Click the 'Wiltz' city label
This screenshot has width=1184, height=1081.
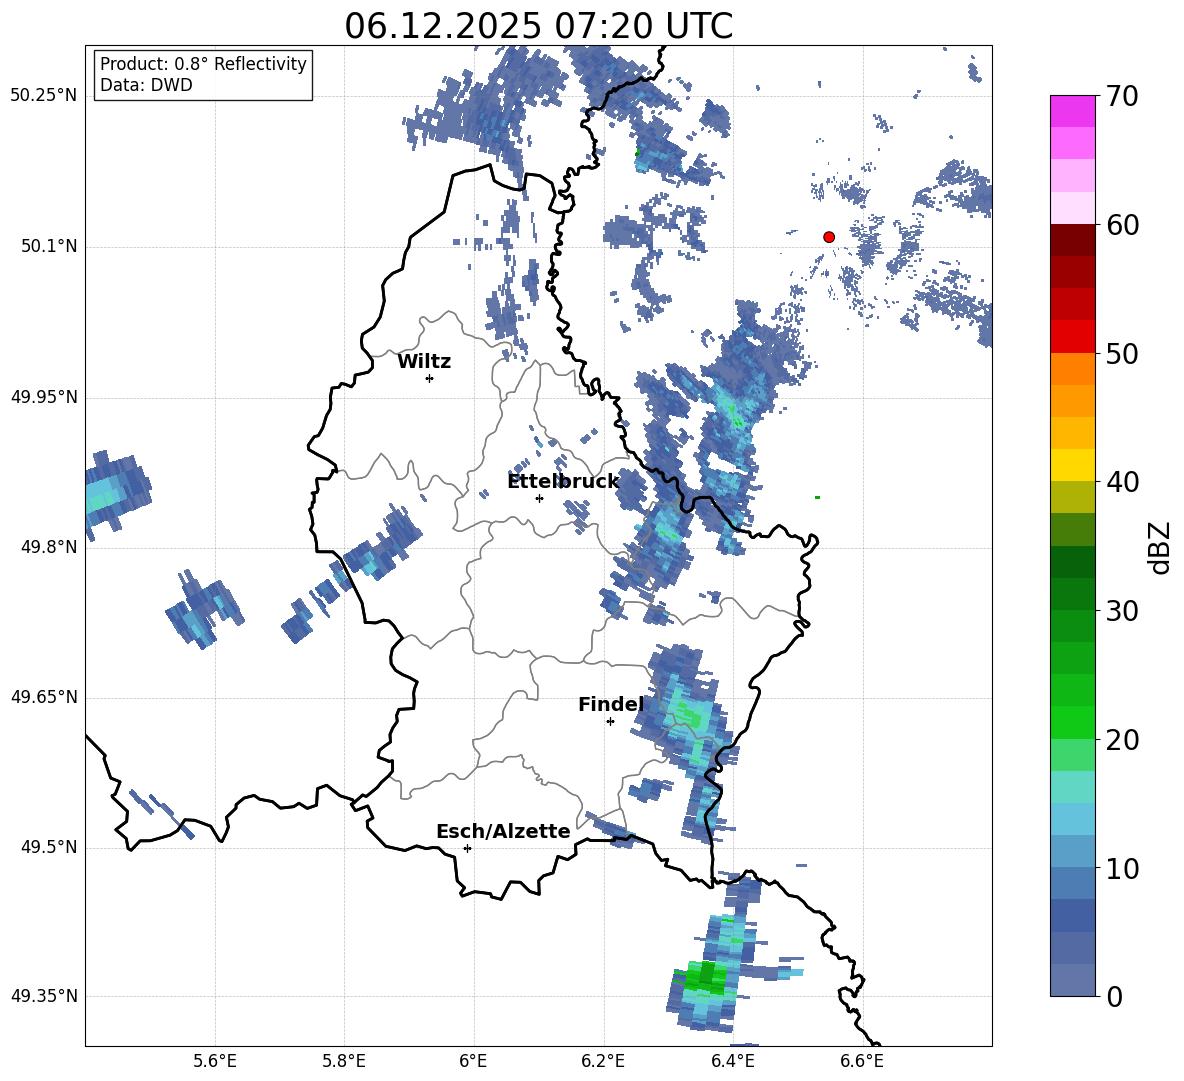[424, 362]
